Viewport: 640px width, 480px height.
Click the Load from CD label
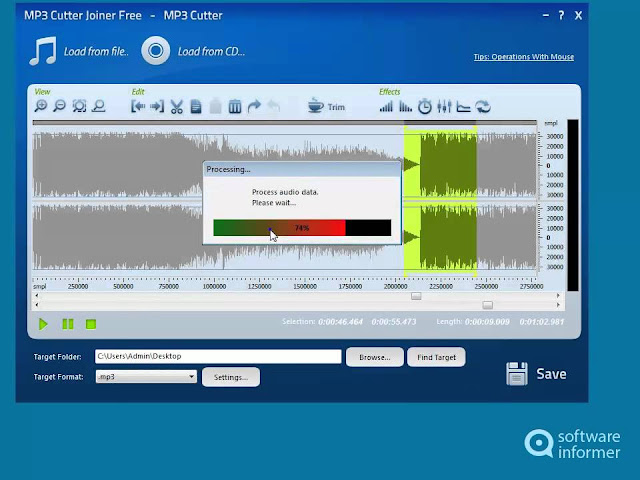(211, 51)
